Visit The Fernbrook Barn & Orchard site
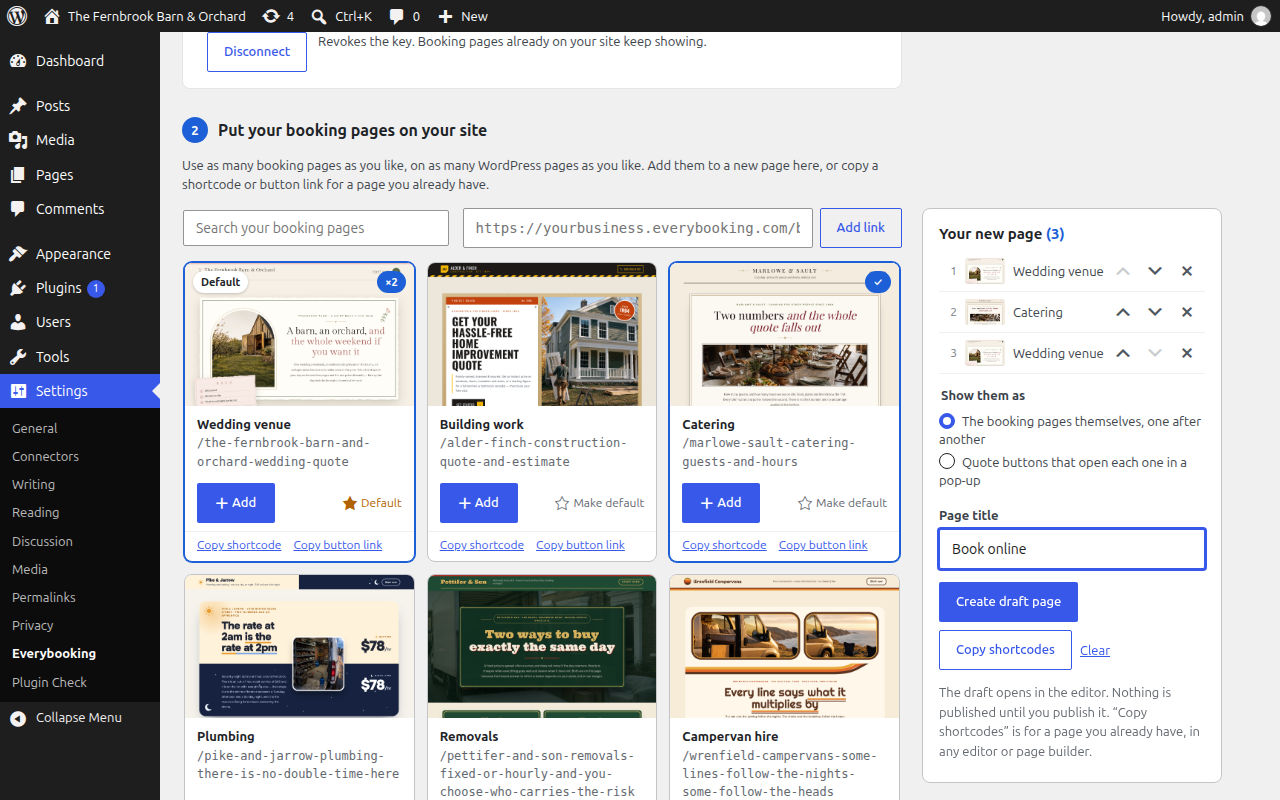Screen dimensions: 1280x800 tap(145, 16)
